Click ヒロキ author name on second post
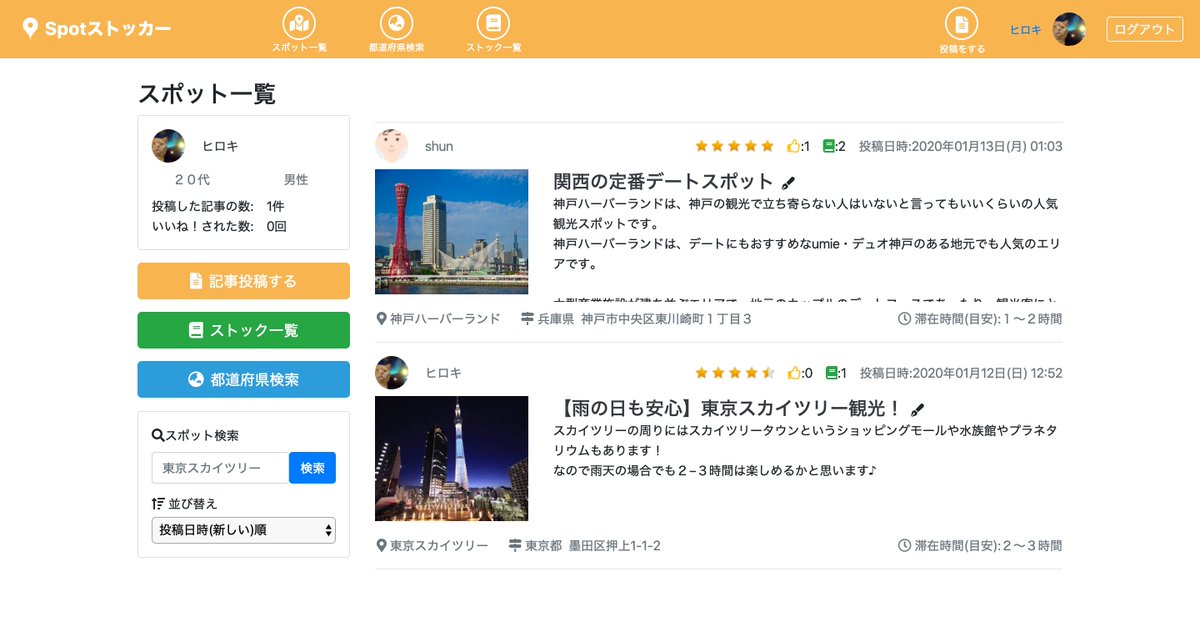 [x=444, y=373]
